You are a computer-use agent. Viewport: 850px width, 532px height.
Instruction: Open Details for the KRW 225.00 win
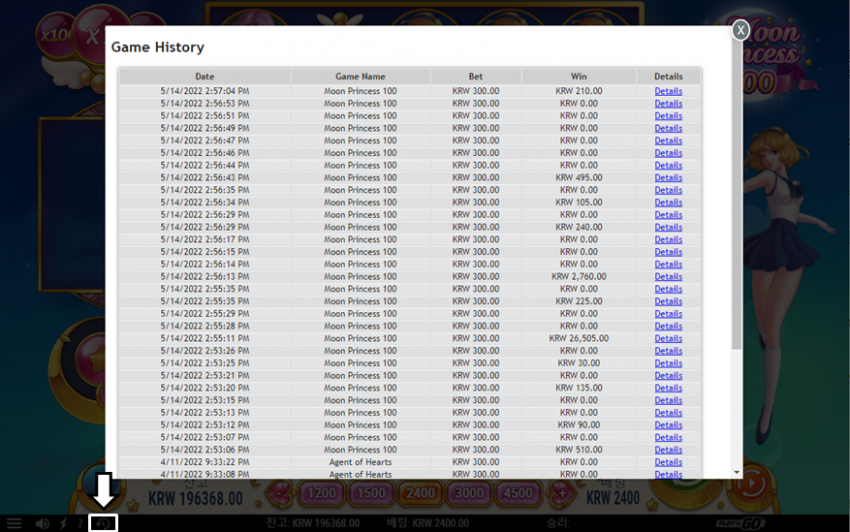point(668,302)
